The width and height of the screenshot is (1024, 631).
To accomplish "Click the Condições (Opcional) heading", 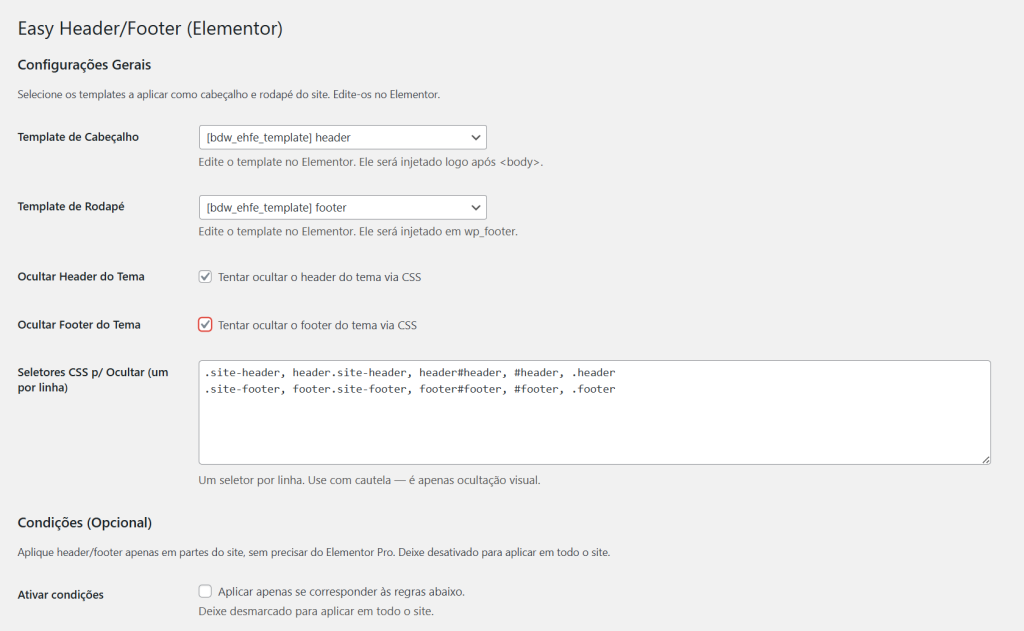I will click(85, 523).
